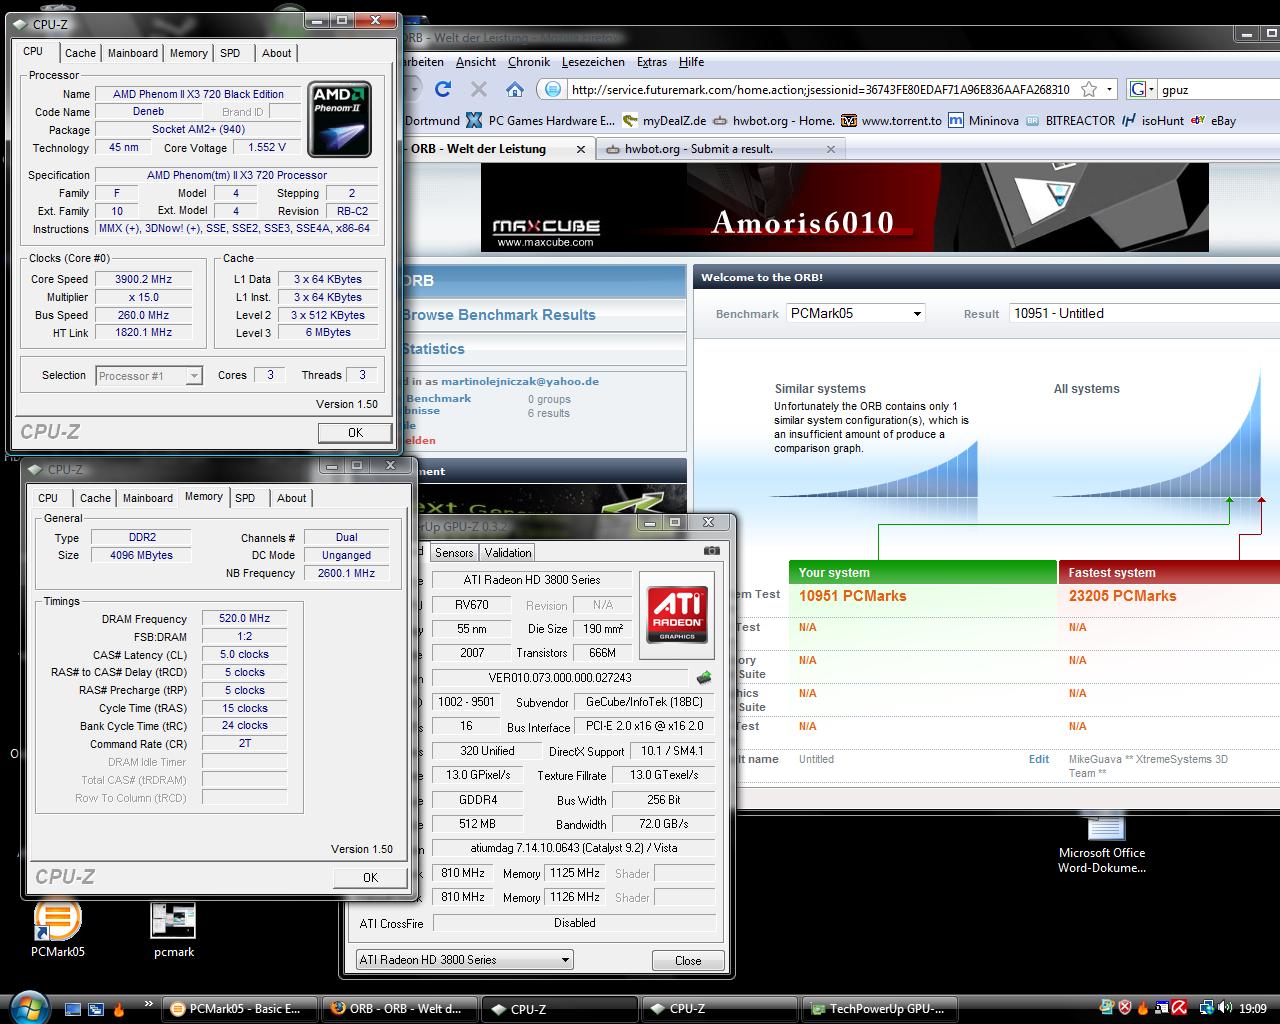This screenshot has height=1024, width=1280.
Task: Open the ATI Radeon HD 3800 Series dropdown
Action: [465, 960]
